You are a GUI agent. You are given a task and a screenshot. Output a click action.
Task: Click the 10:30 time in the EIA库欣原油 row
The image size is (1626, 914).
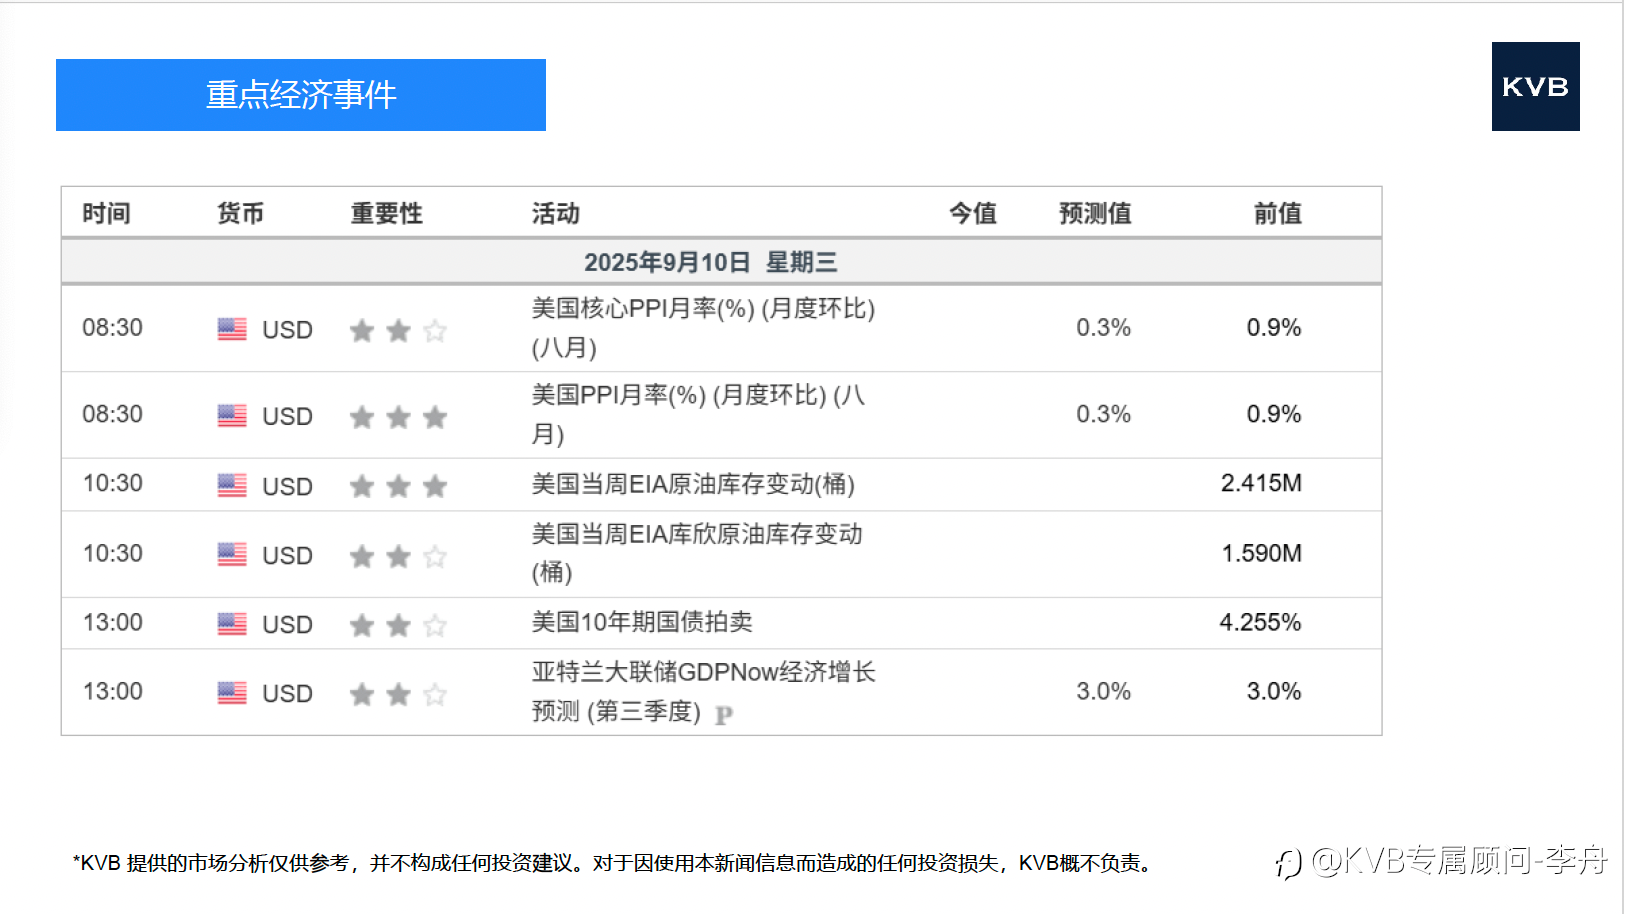113,553
